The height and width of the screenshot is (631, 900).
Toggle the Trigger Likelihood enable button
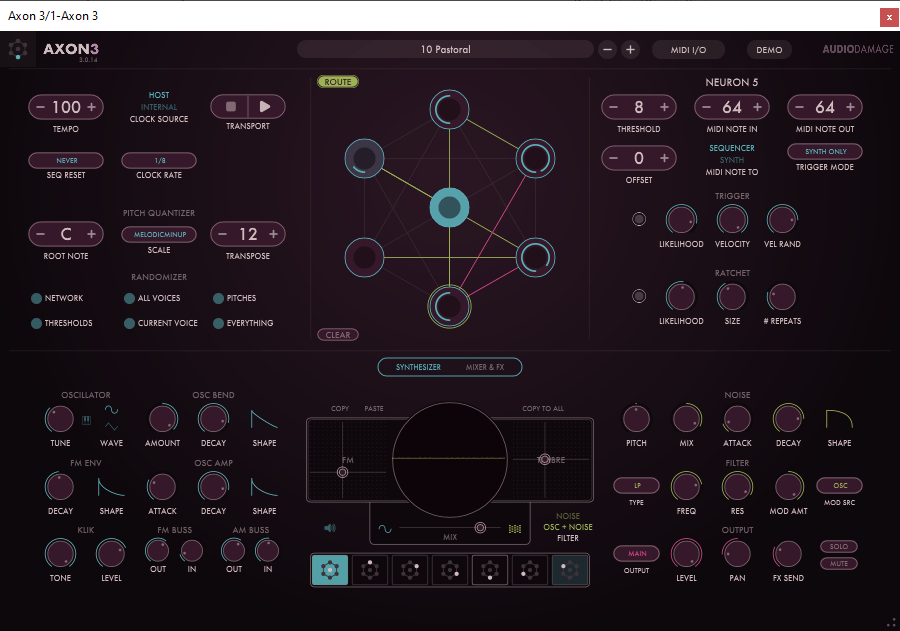[x=639, y=220]
